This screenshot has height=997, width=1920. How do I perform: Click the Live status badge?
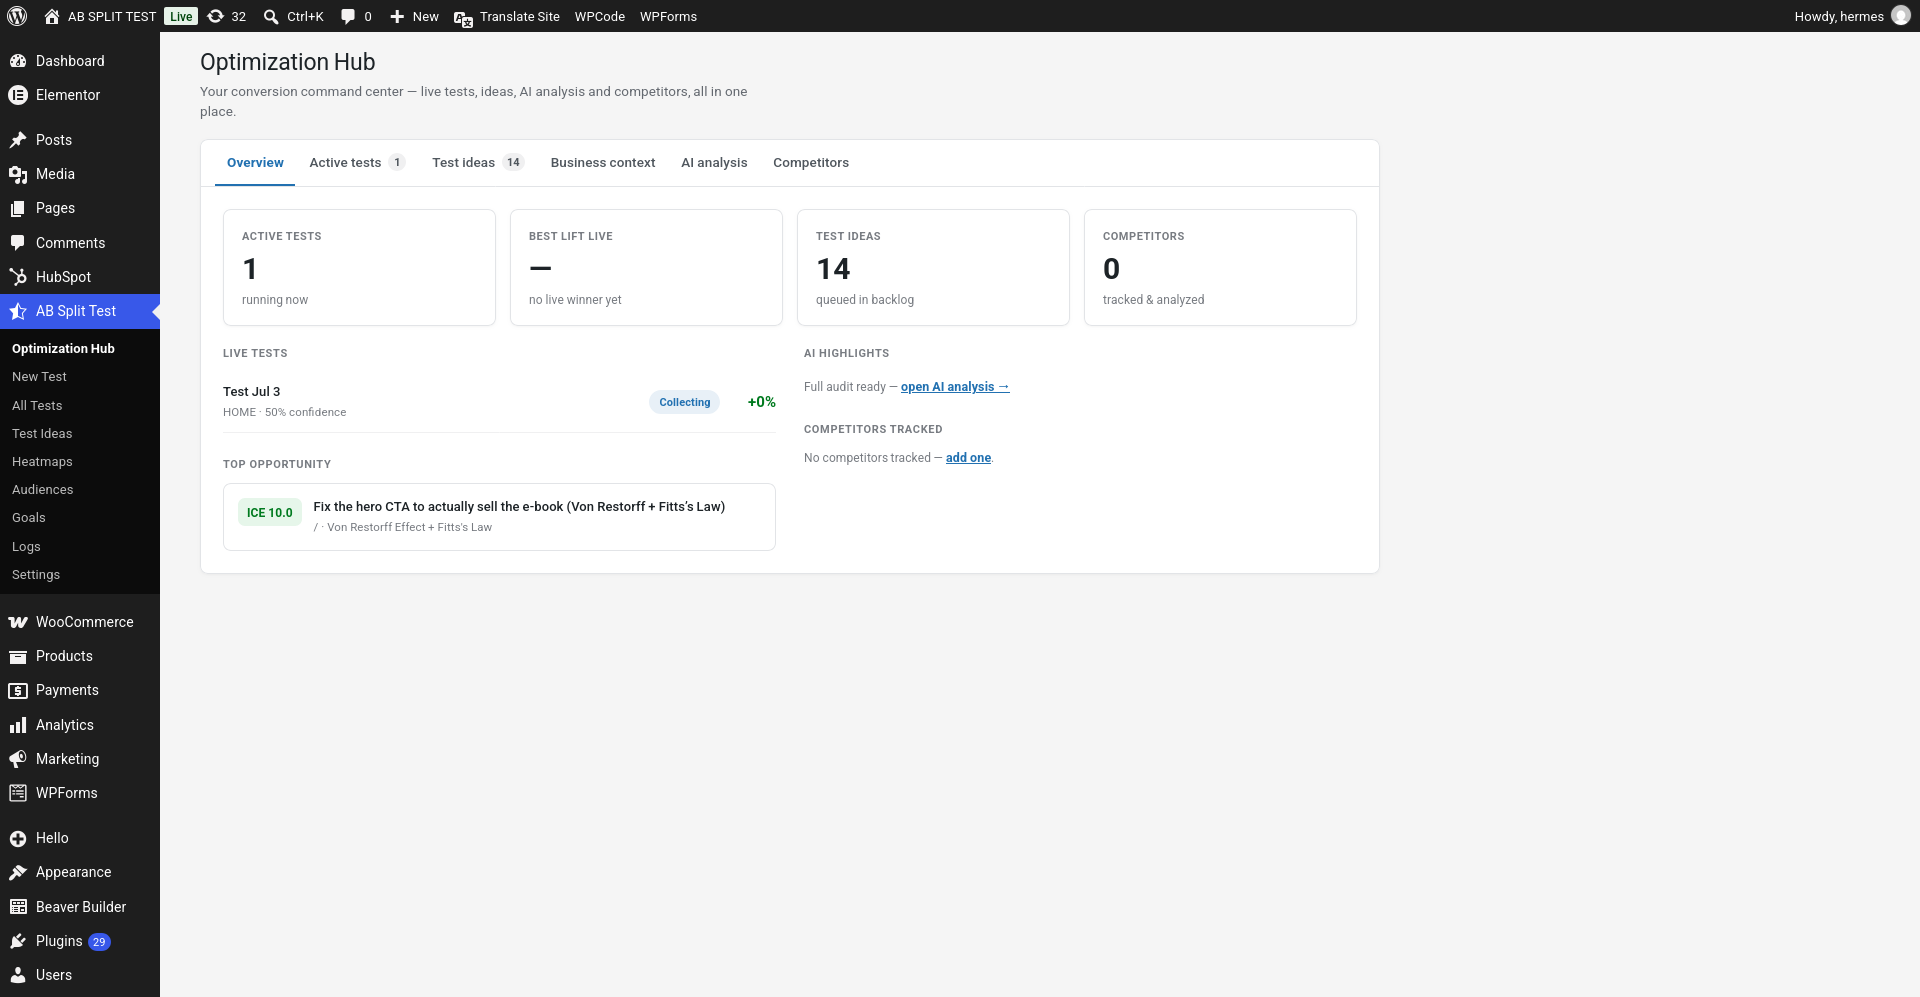[181, 16]
